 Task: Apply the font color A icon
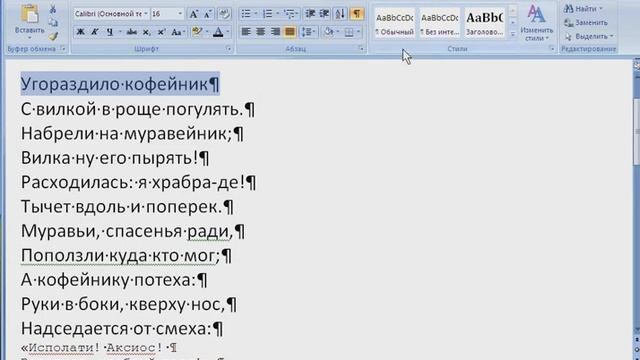218,32
